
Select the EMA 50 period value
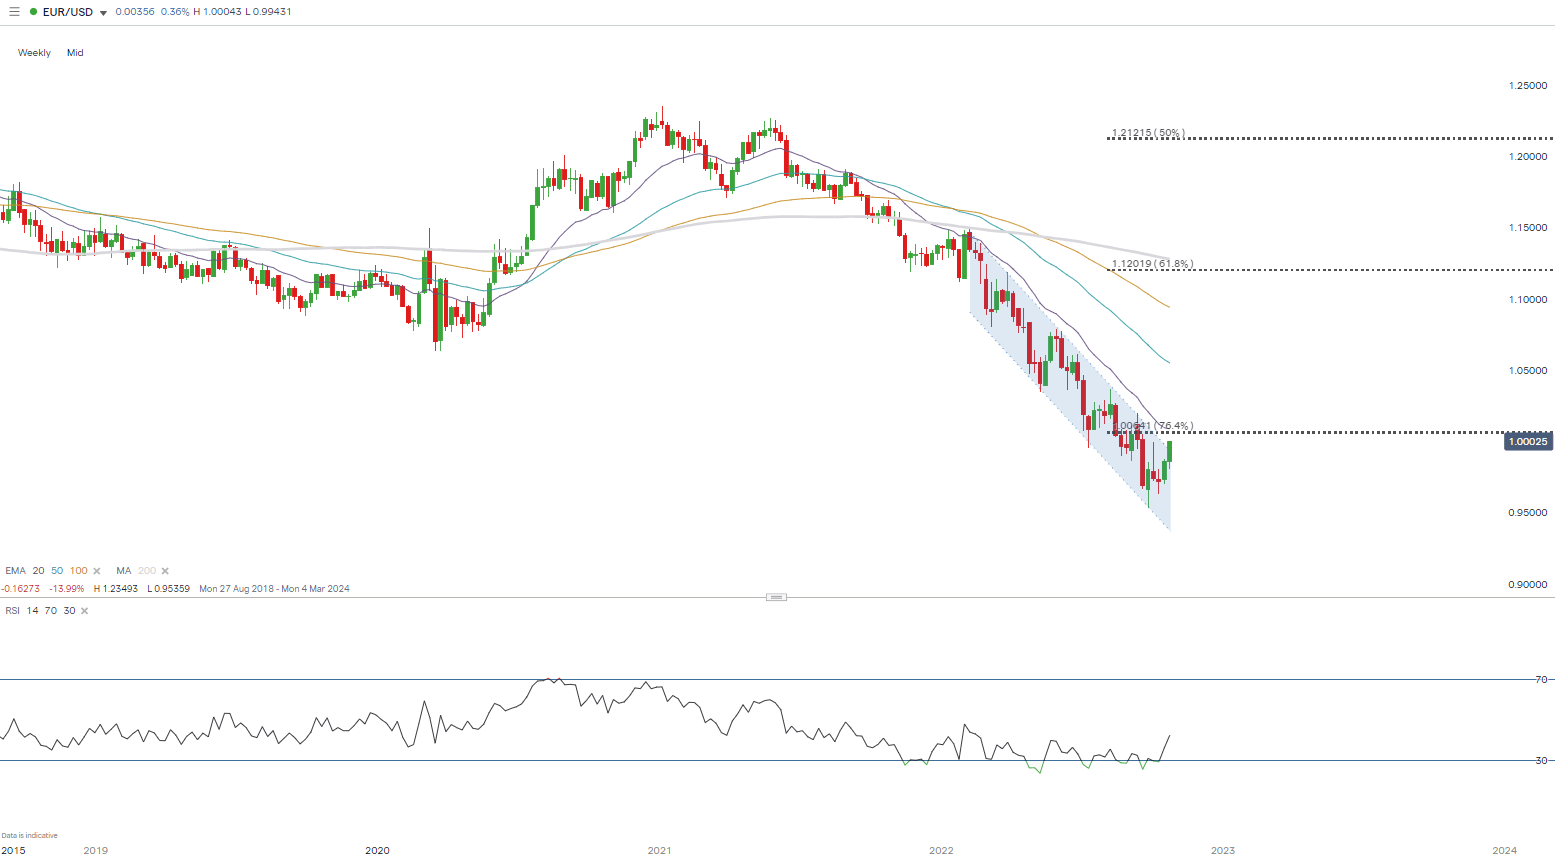[57, 571]
